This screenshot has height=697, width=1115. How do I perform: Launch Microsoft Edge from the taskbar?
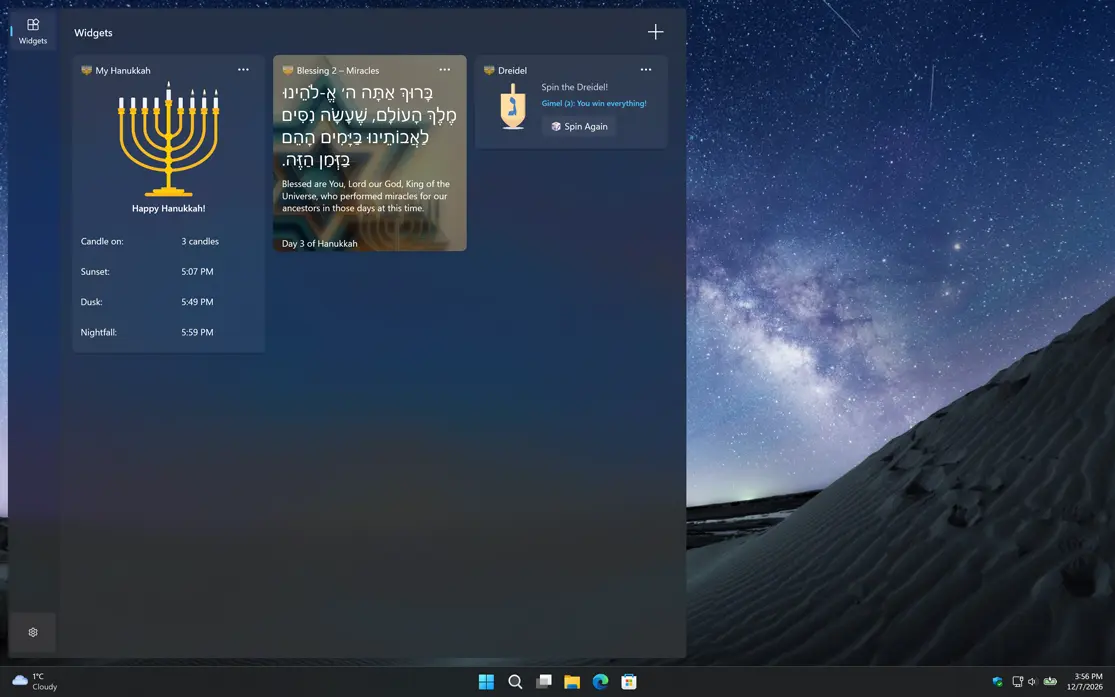pos(600,681)
